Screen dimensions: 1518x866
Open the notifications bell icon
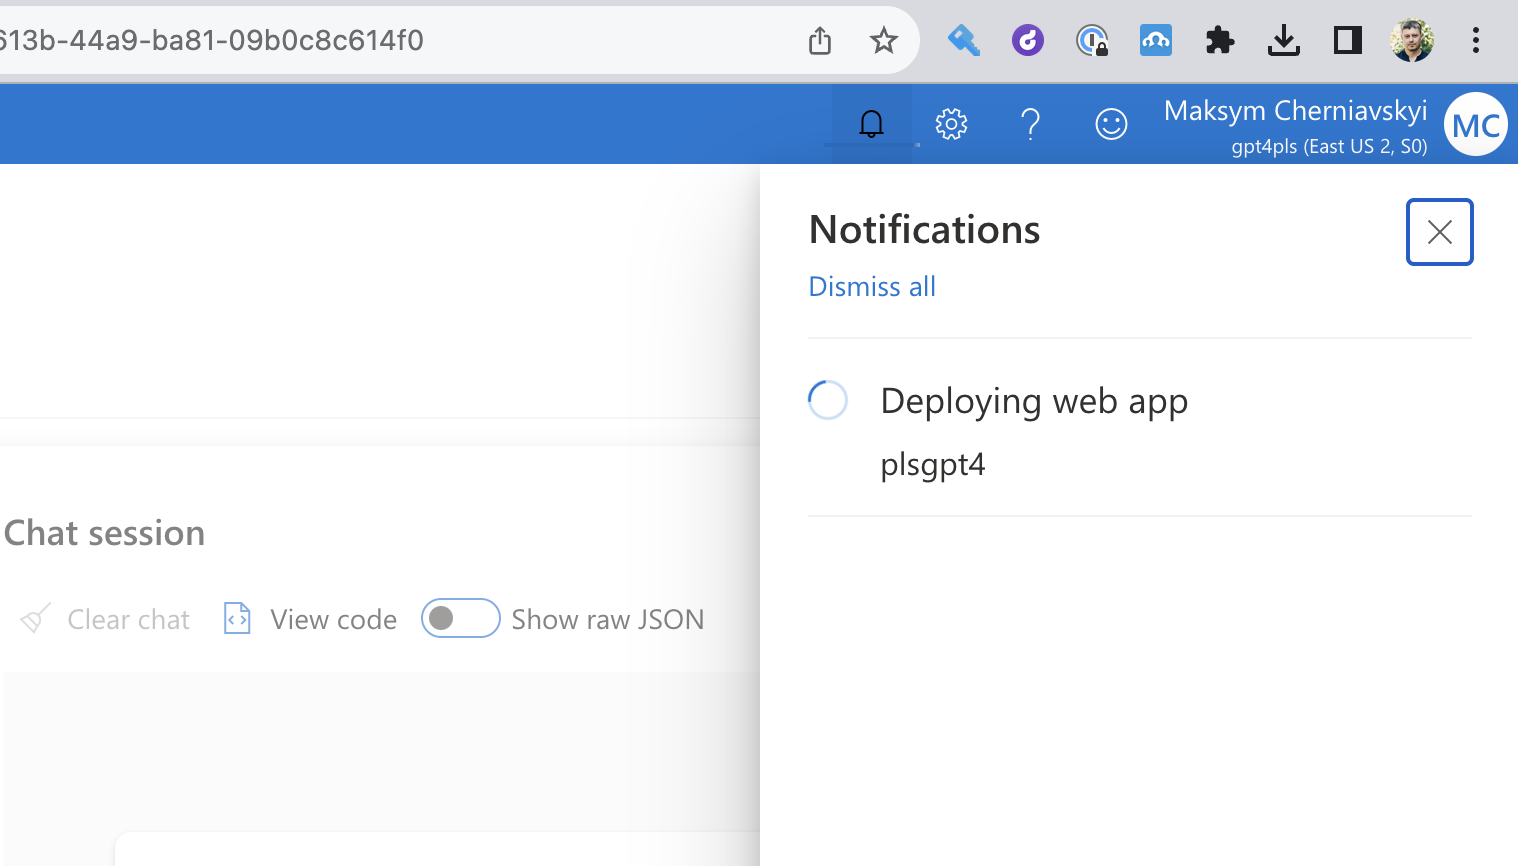click(x=871, y=123)
